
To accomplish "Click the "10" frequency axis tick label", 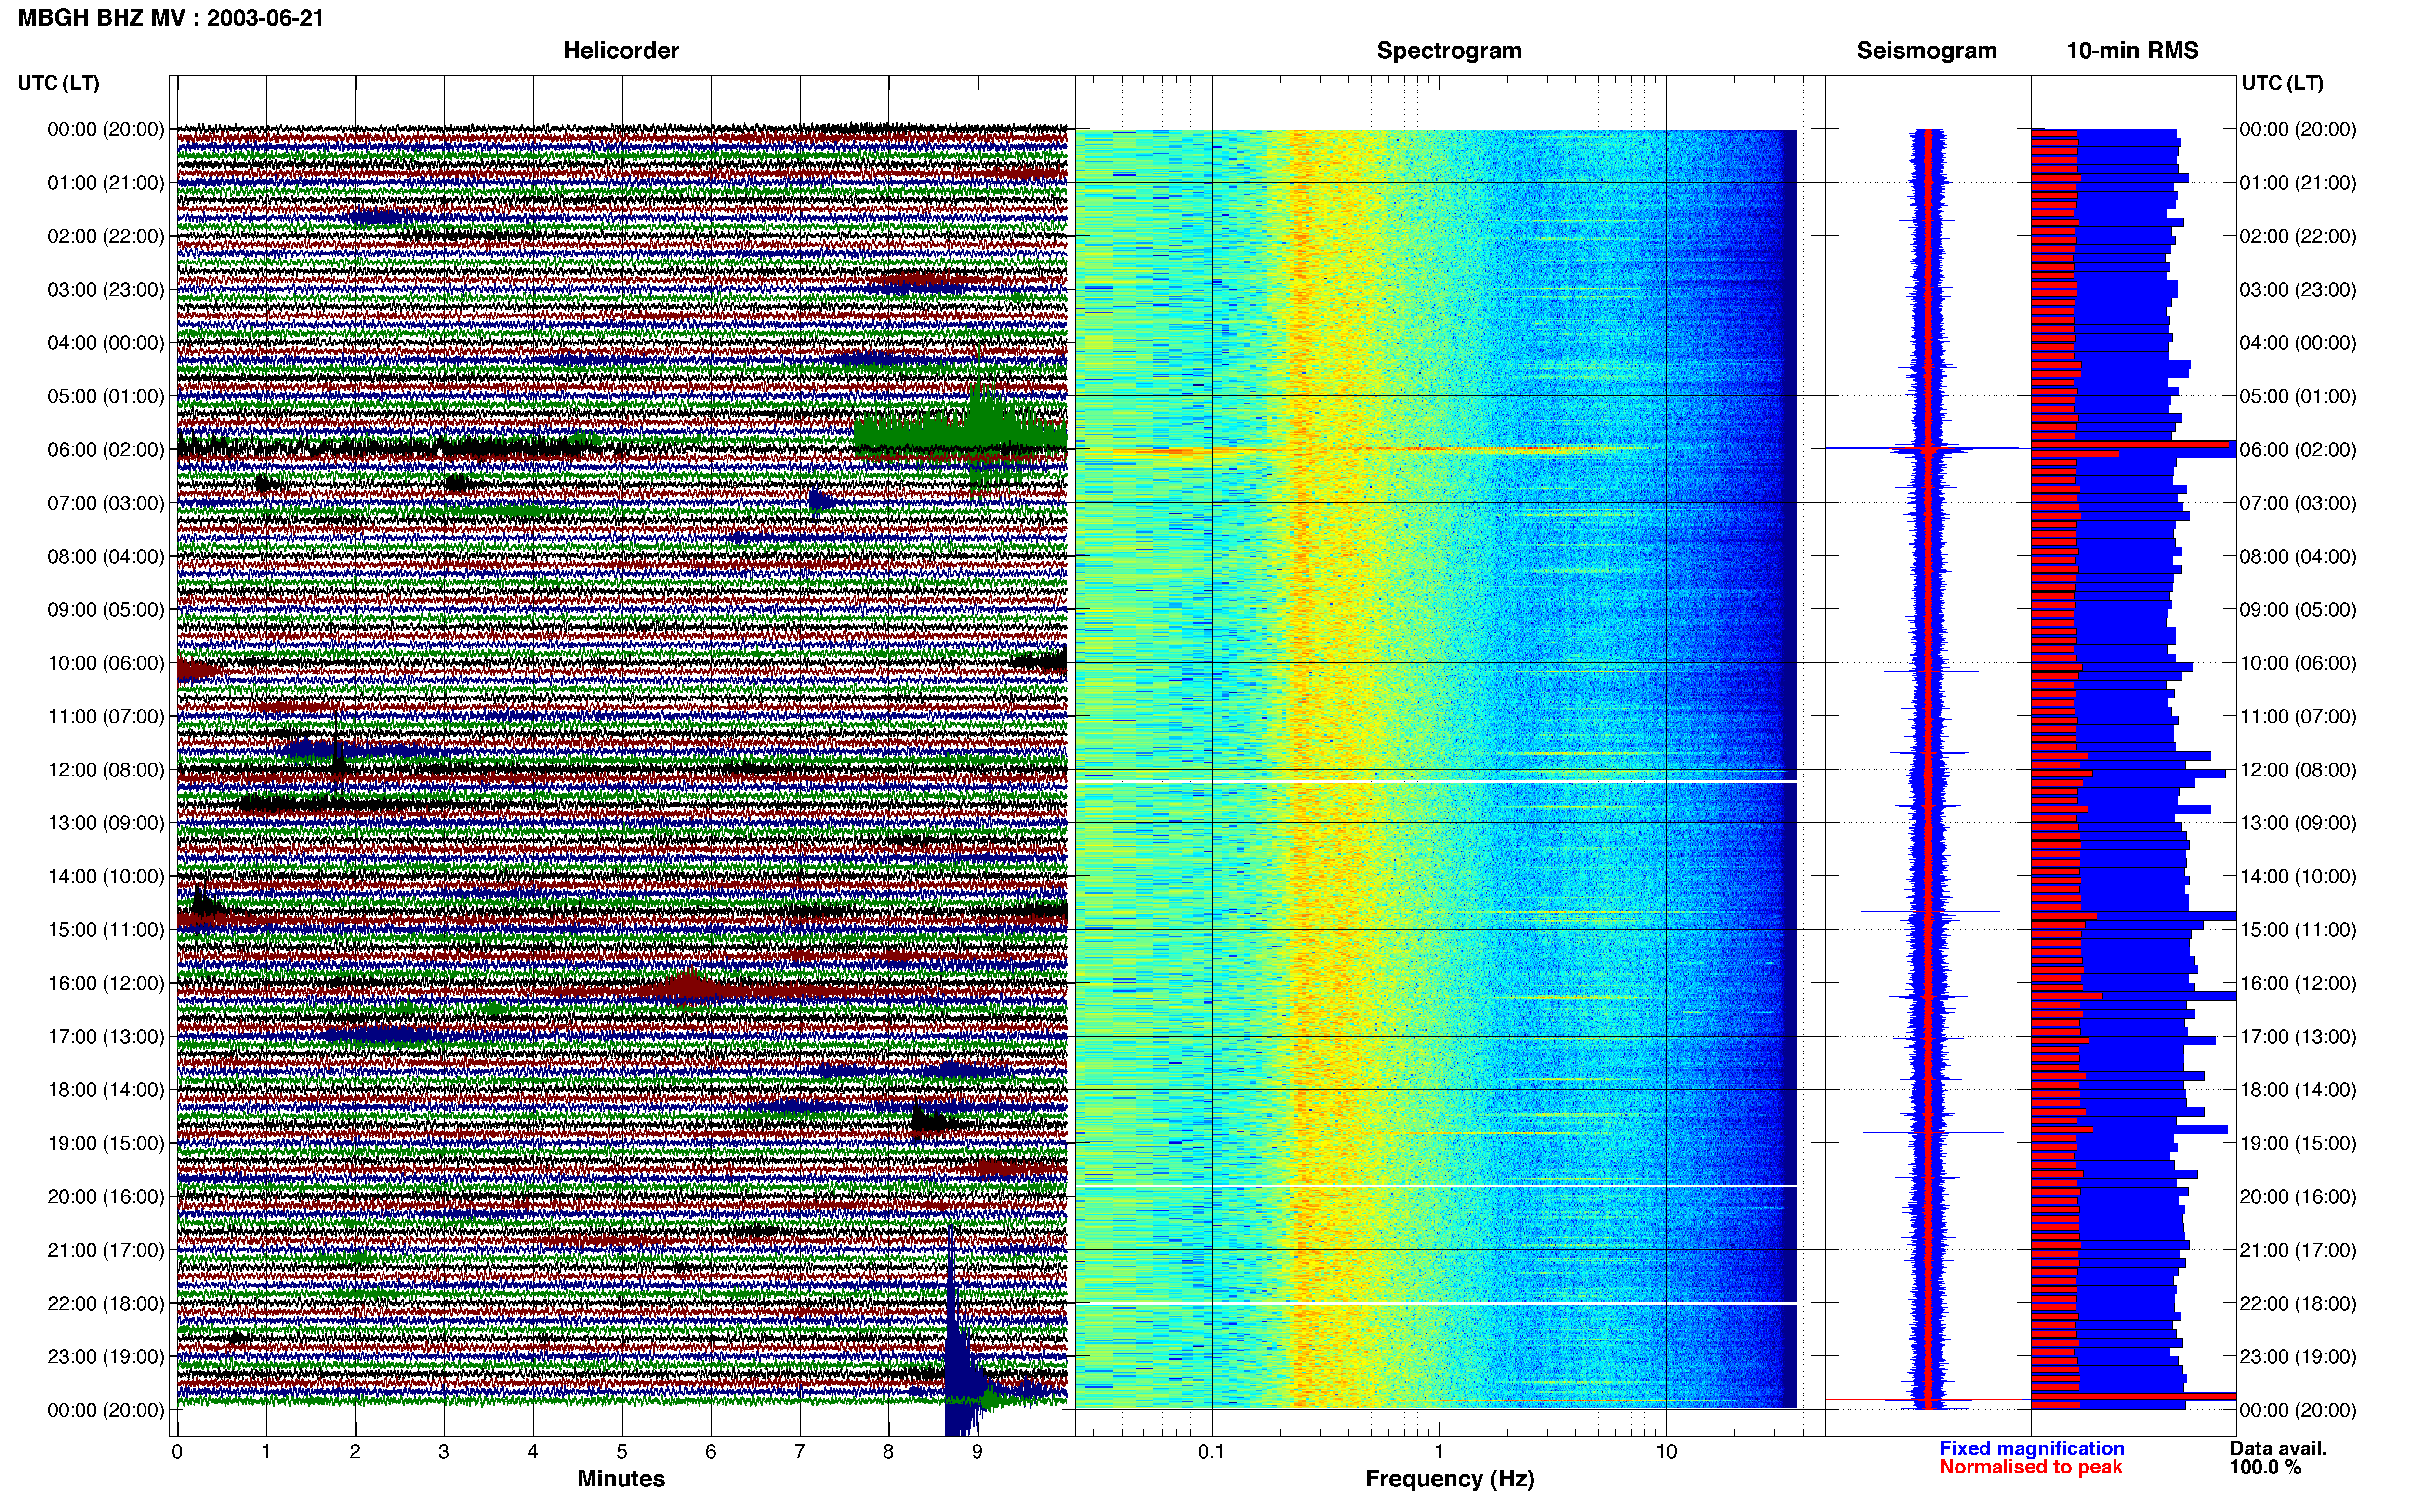I will [1666, 1451].
